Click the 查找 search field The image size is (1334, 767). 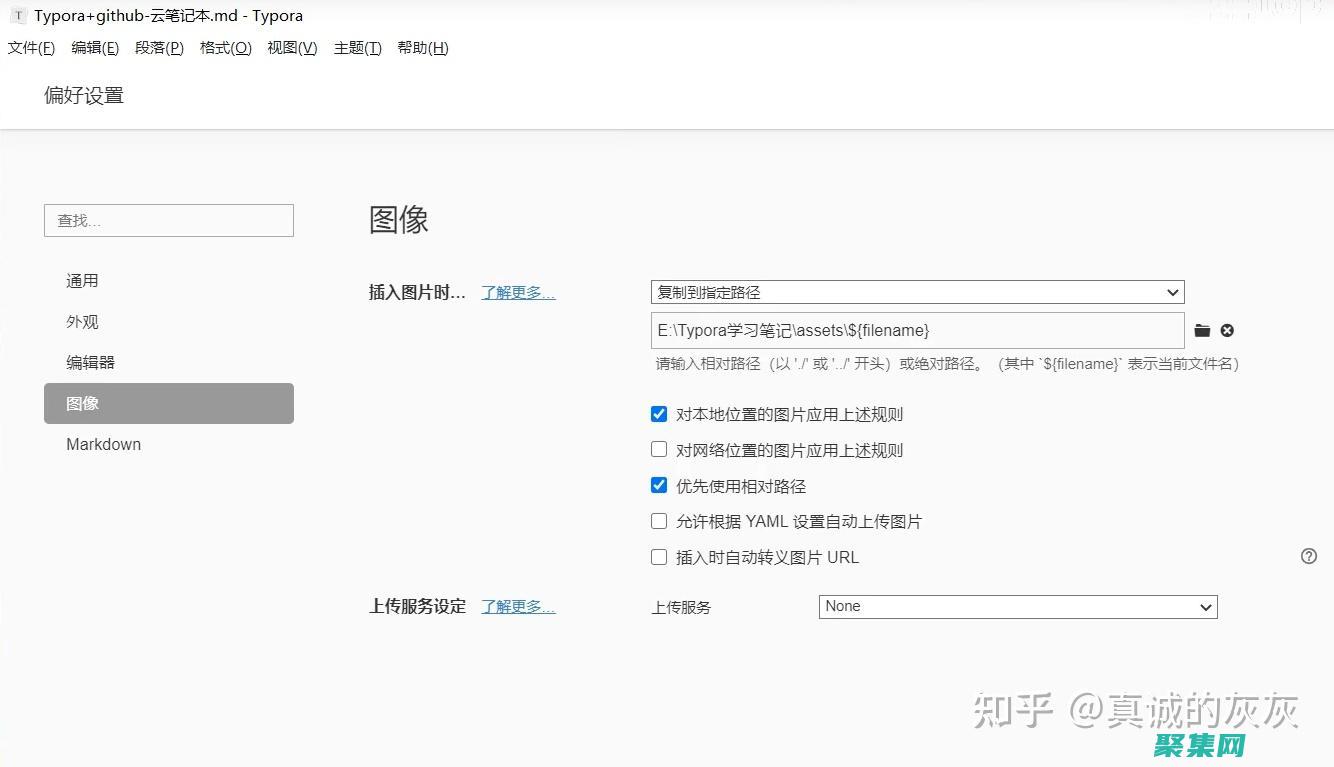[169, 221]
